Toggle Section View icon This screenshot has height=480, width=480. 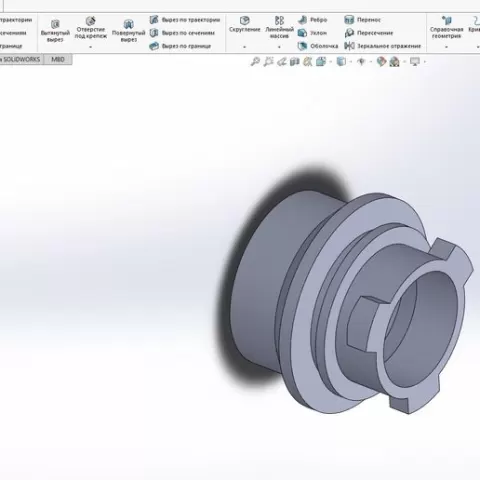[x=295, y=62]
